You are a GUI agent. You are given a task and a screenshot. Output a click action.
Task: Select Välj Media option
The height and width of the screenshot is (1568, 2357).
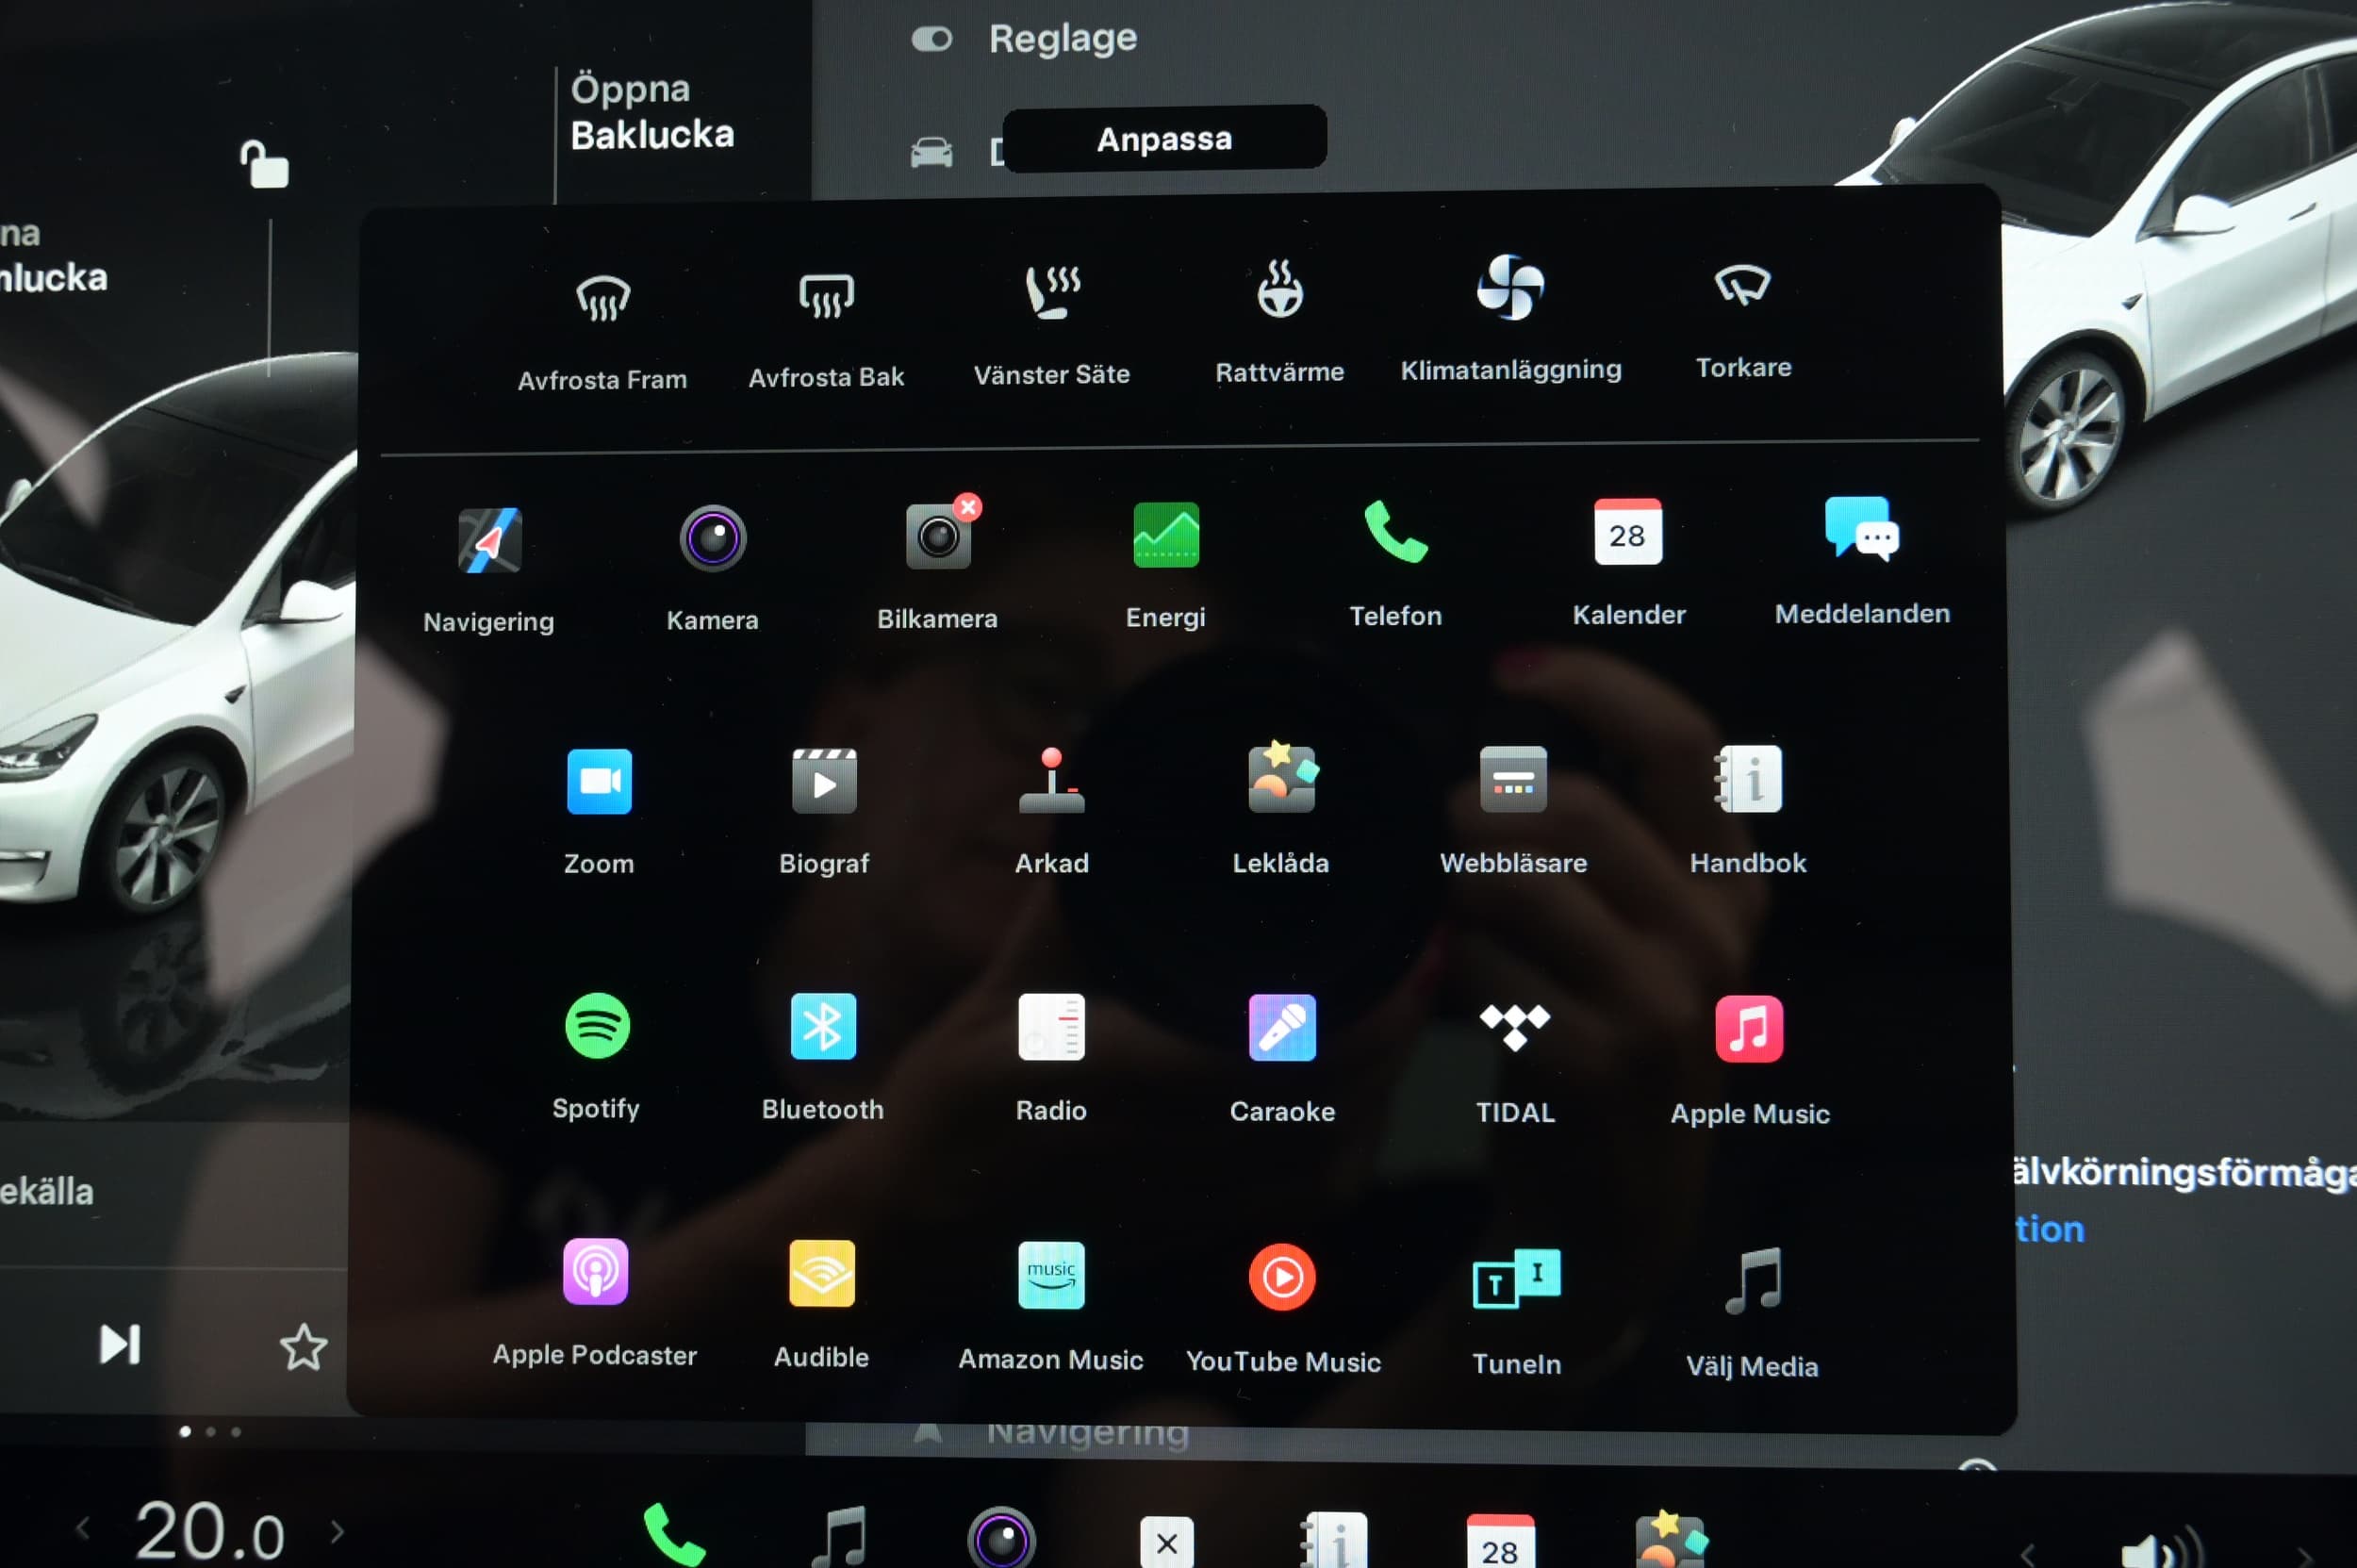pos(1752,1314)
